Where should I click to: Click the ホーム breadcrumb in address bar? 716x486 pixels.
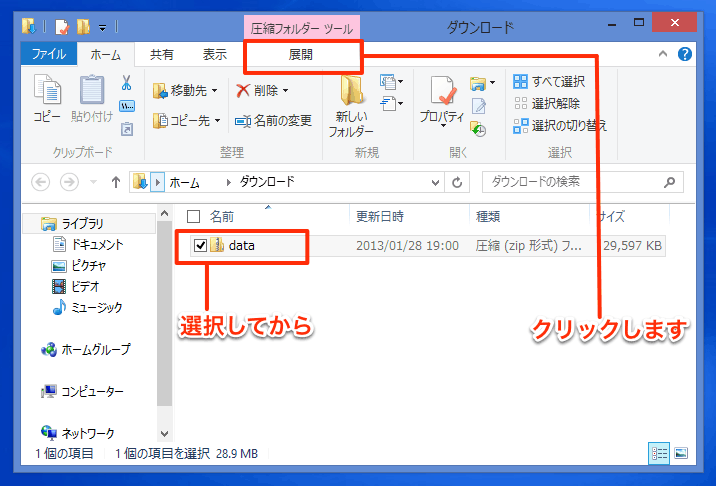coord(184,183)
